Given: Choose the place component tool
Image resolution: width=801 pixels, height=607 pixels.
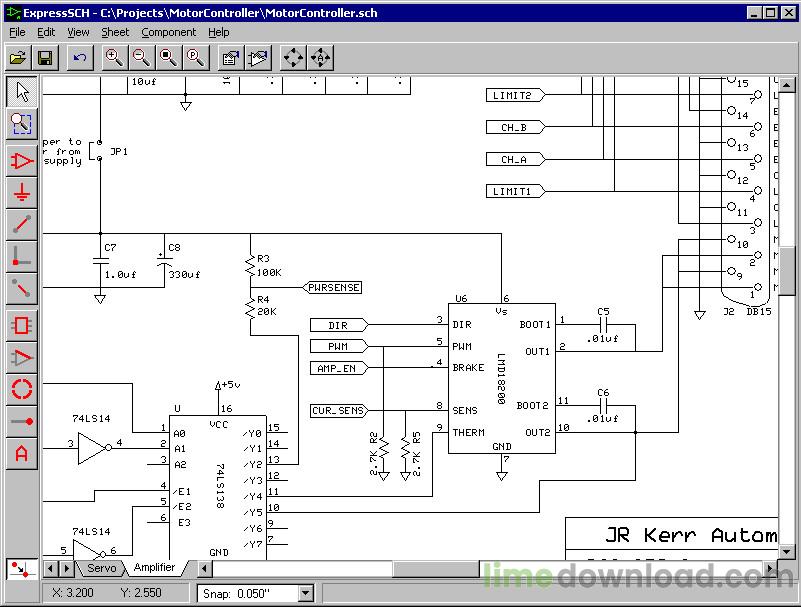Looking at the screenshot, I should click(22, 161).
